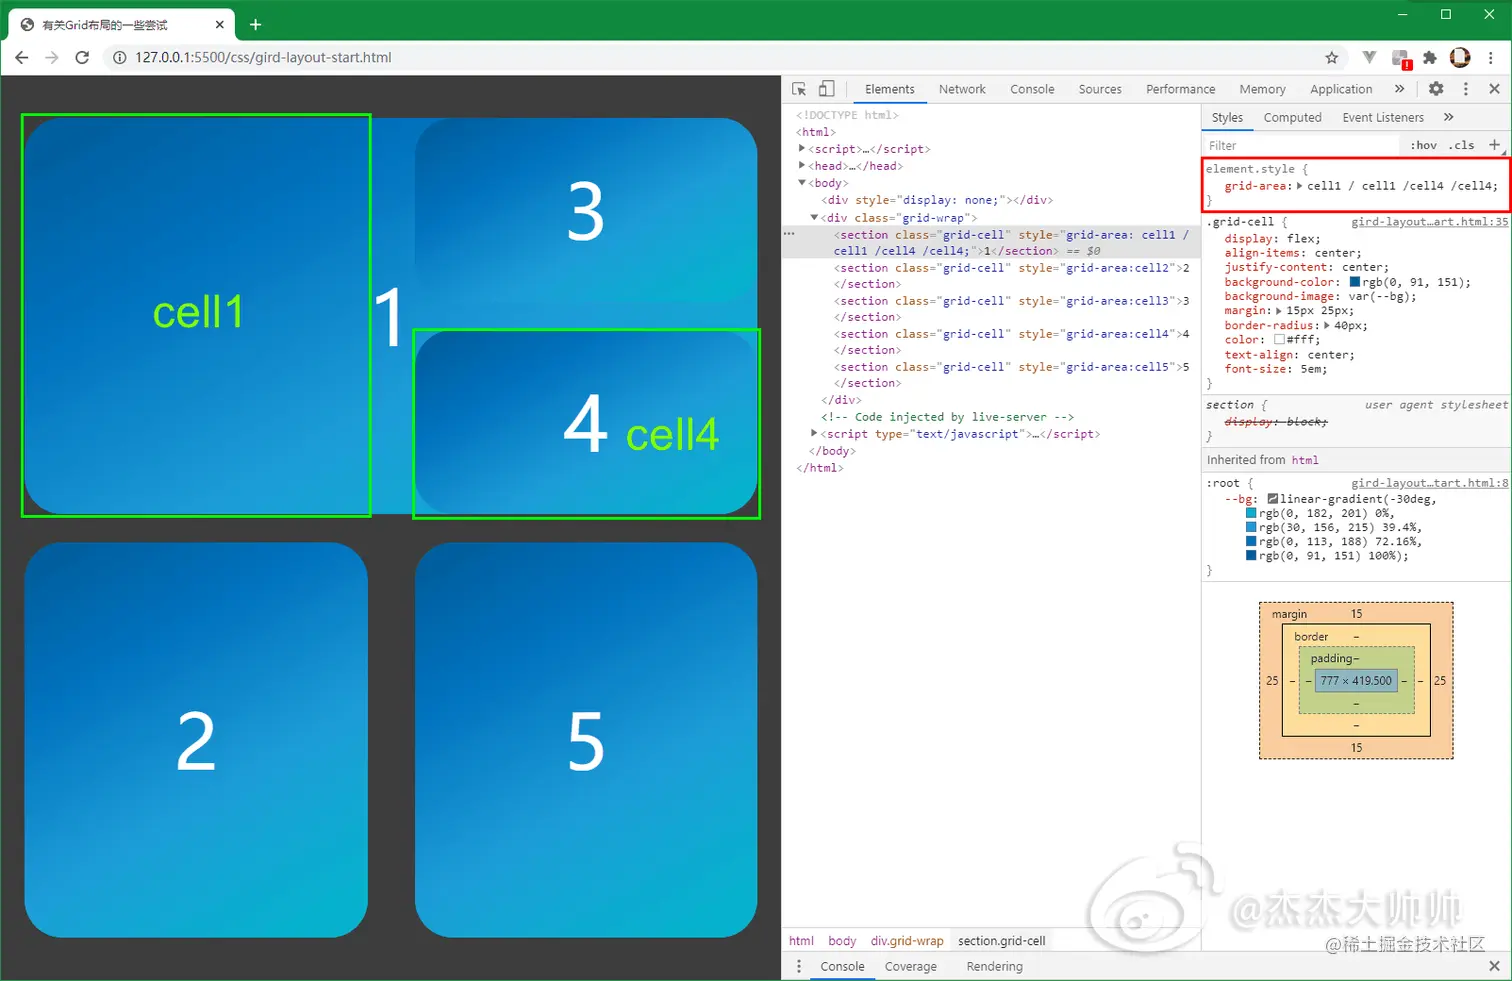Toggle the .cls element classes panel
1512x981 pixels.
pos(1461,145)
